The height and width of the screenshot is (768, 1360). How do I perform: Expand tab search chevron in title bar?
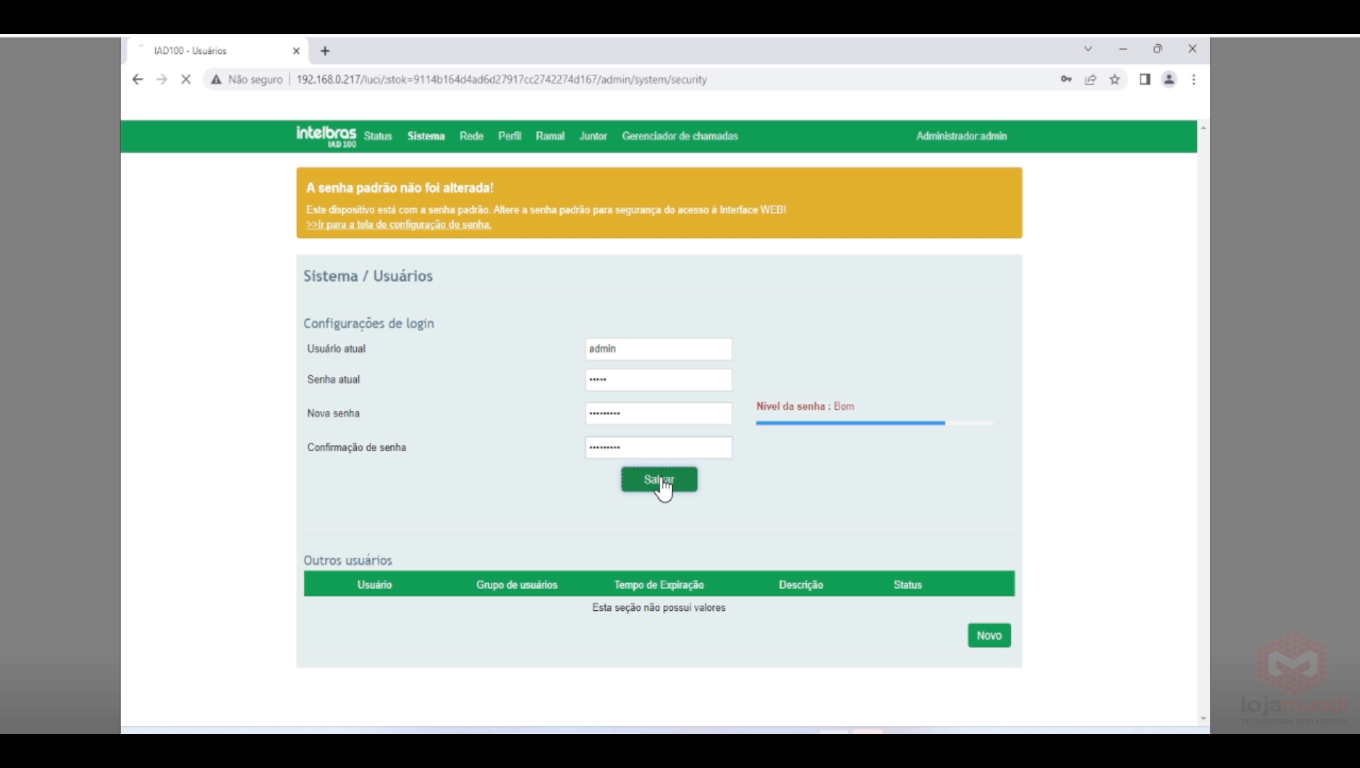tap(1088, 49)
